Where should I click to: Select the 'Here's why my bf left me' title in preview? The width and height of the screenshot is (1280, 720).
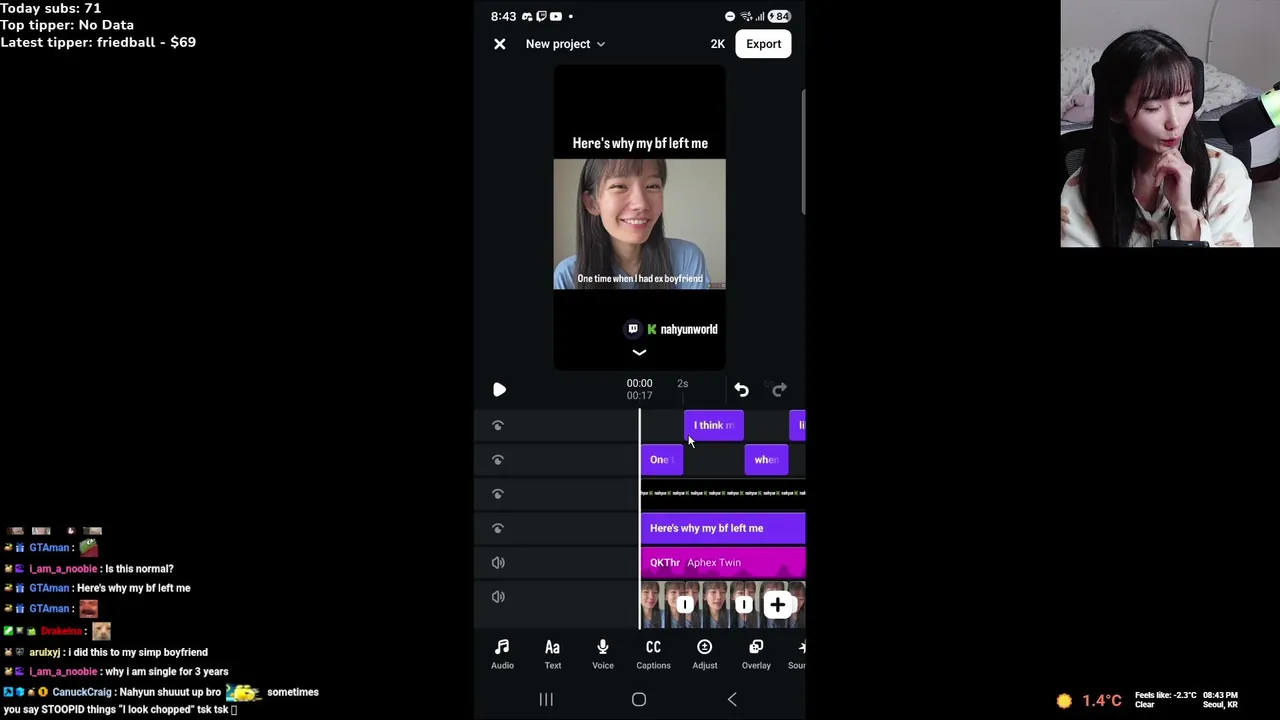point(640,143)
